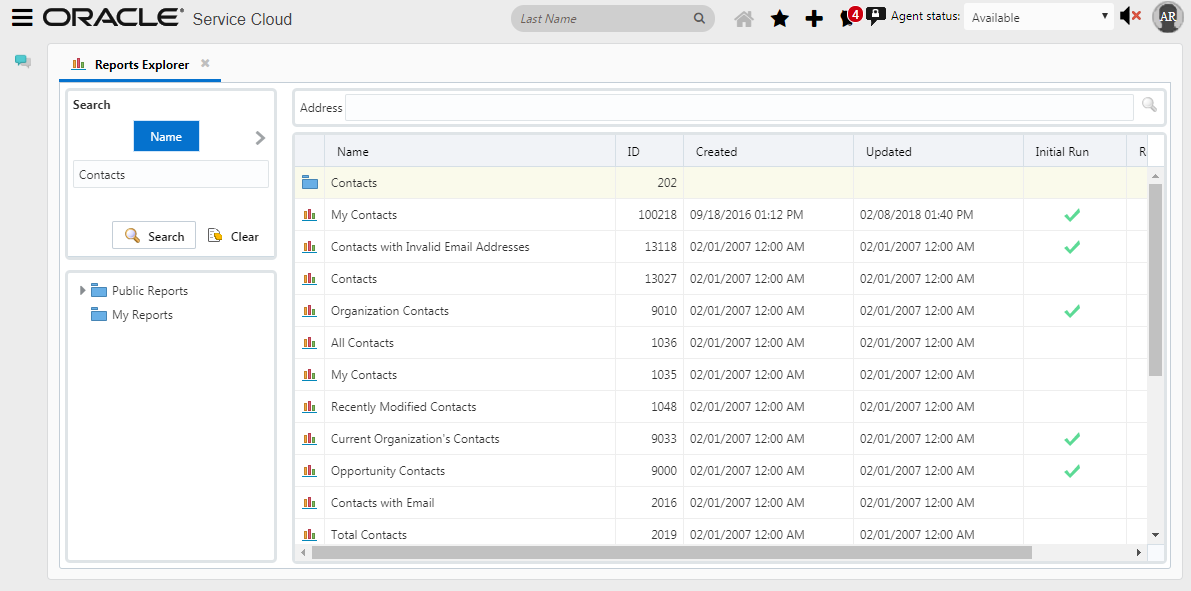Click the Name search field button

coord(166,136)
